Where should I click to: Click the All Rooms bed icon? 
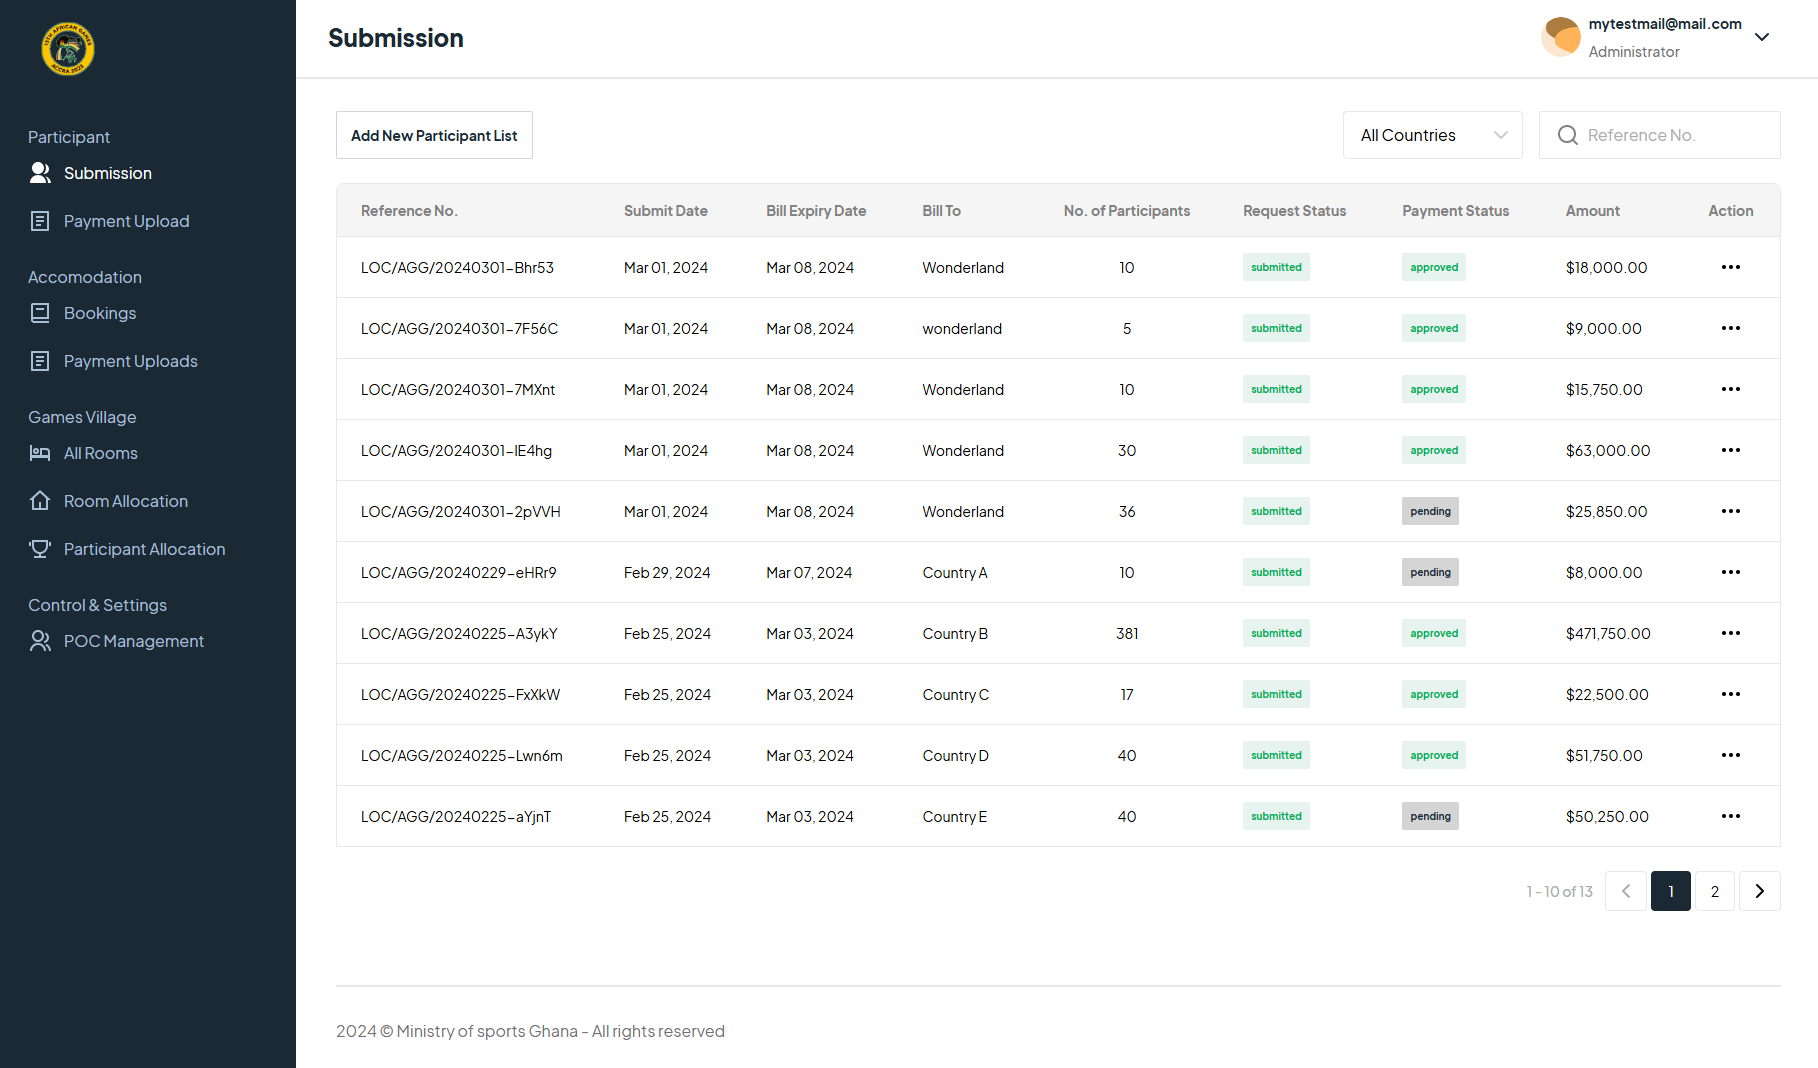pyautogui.click(x=40, y=453)
